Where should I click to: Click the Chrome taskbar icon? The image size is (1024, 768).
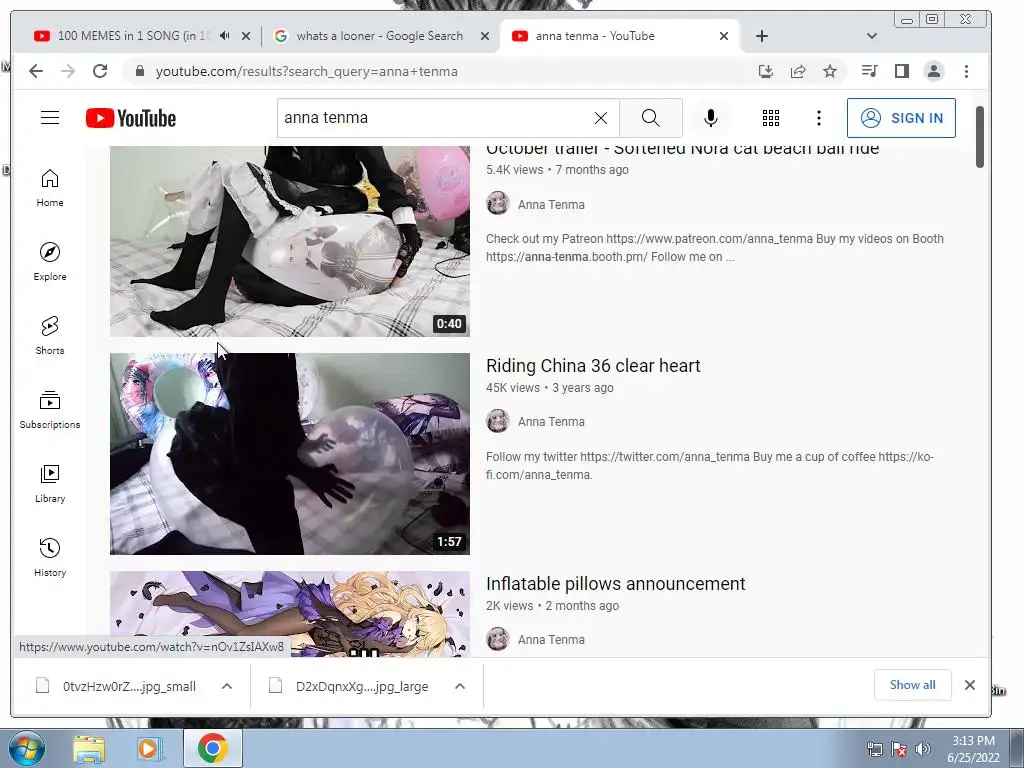click(x=213, y=748)
